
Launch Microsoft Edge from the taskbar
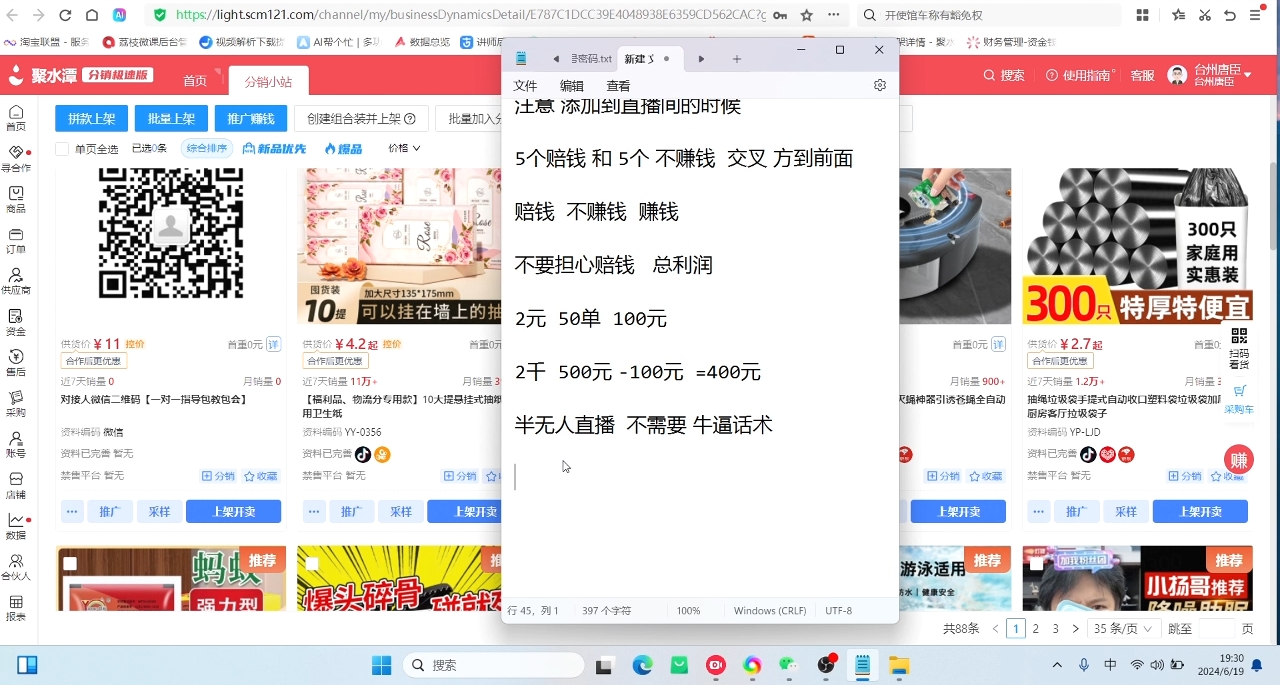click(x=642, y=665)
